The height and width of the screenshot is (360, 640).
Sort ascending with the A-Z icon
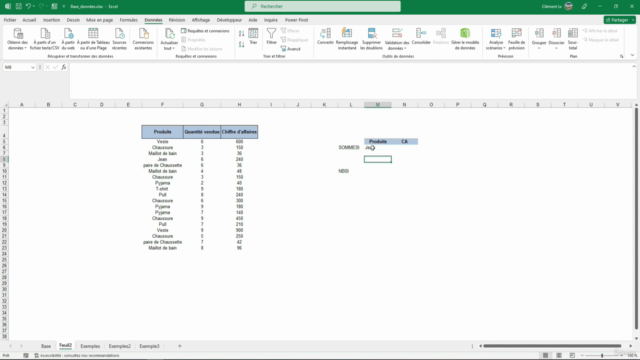(242, 34)
